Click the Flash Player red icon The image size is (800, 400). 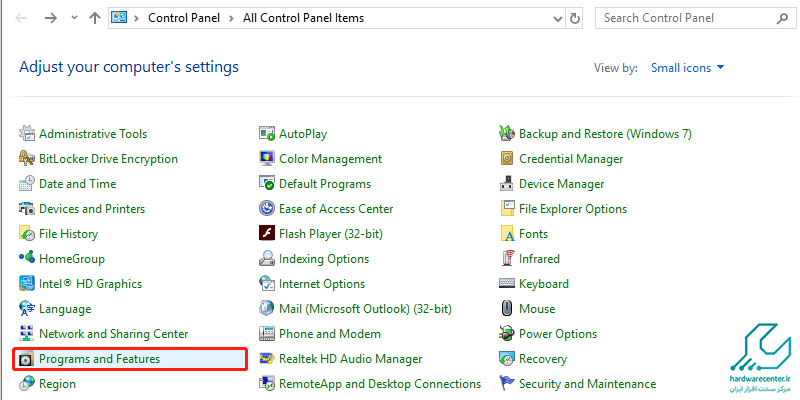(267, 234)
